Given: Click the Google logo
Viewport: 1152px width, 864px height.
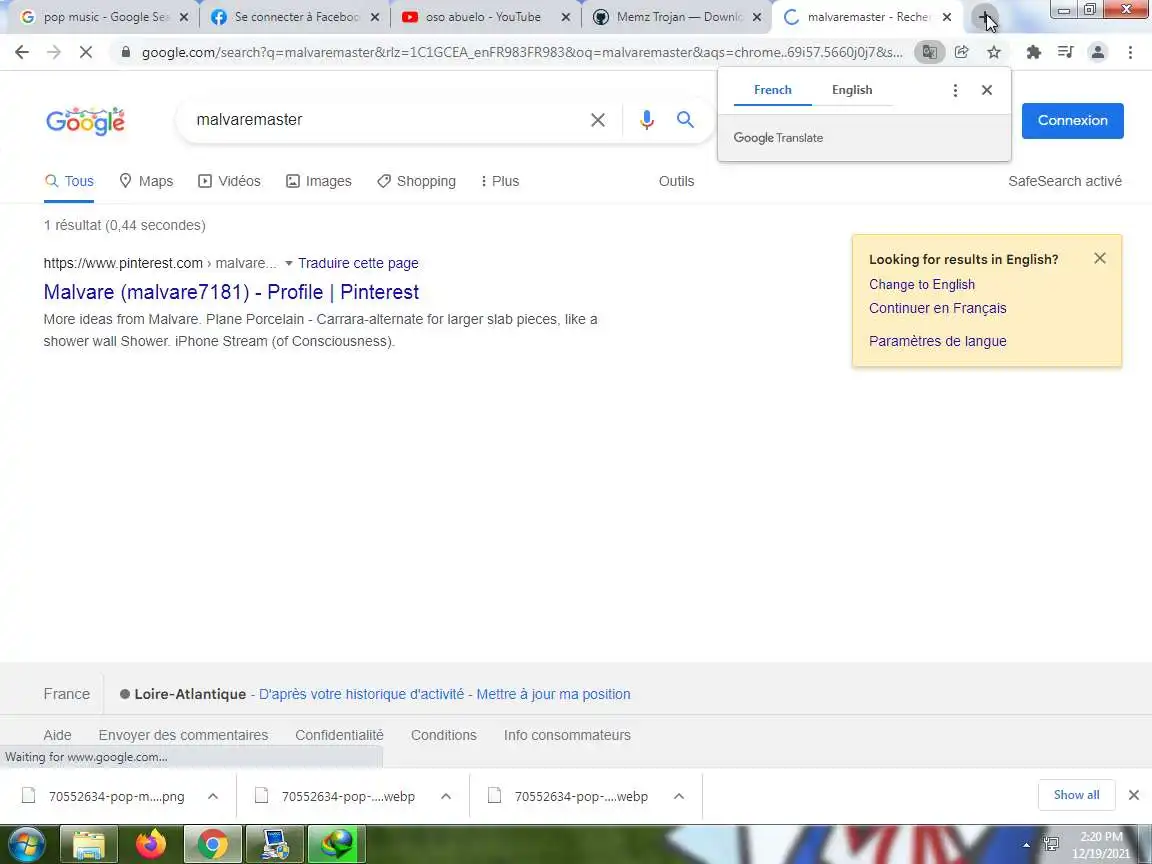Looking at the screenshot, I should [85, 120].
